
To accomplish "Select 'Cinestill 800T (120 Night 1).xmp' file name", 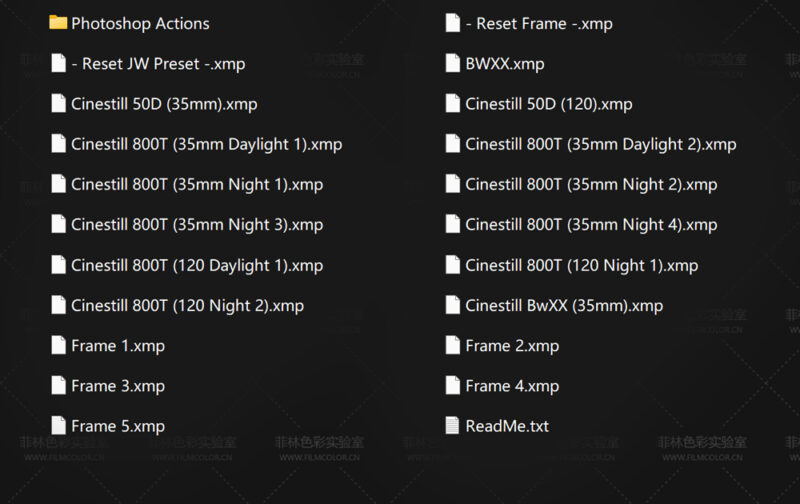I will coord(582,266).
